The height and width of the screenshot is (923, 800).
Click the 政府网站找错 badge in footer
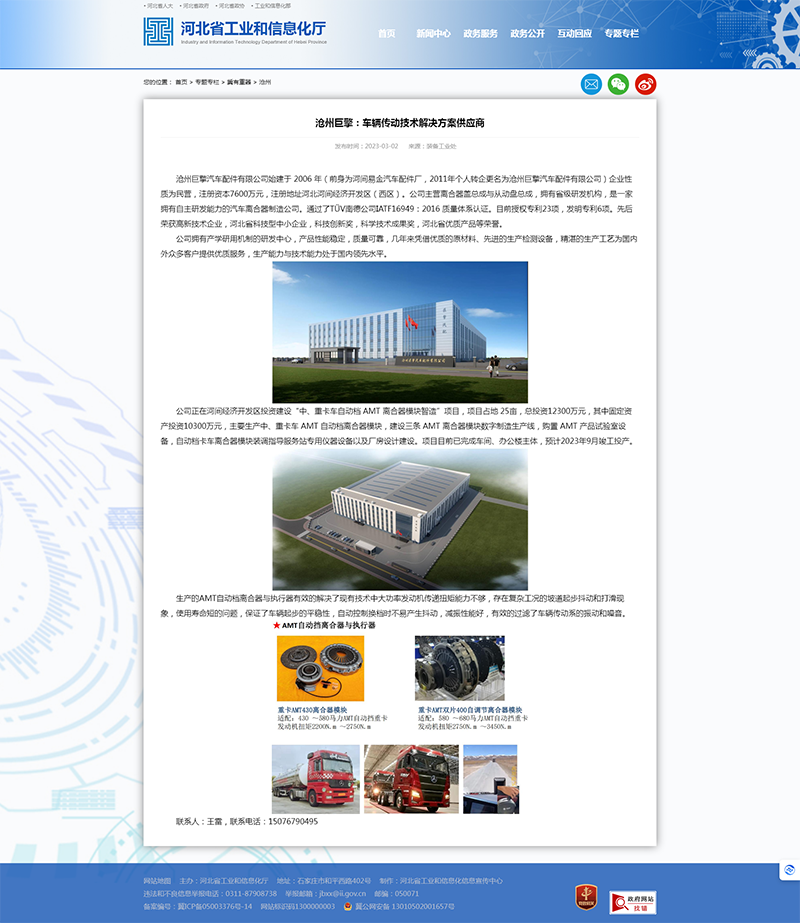point(633,902)
